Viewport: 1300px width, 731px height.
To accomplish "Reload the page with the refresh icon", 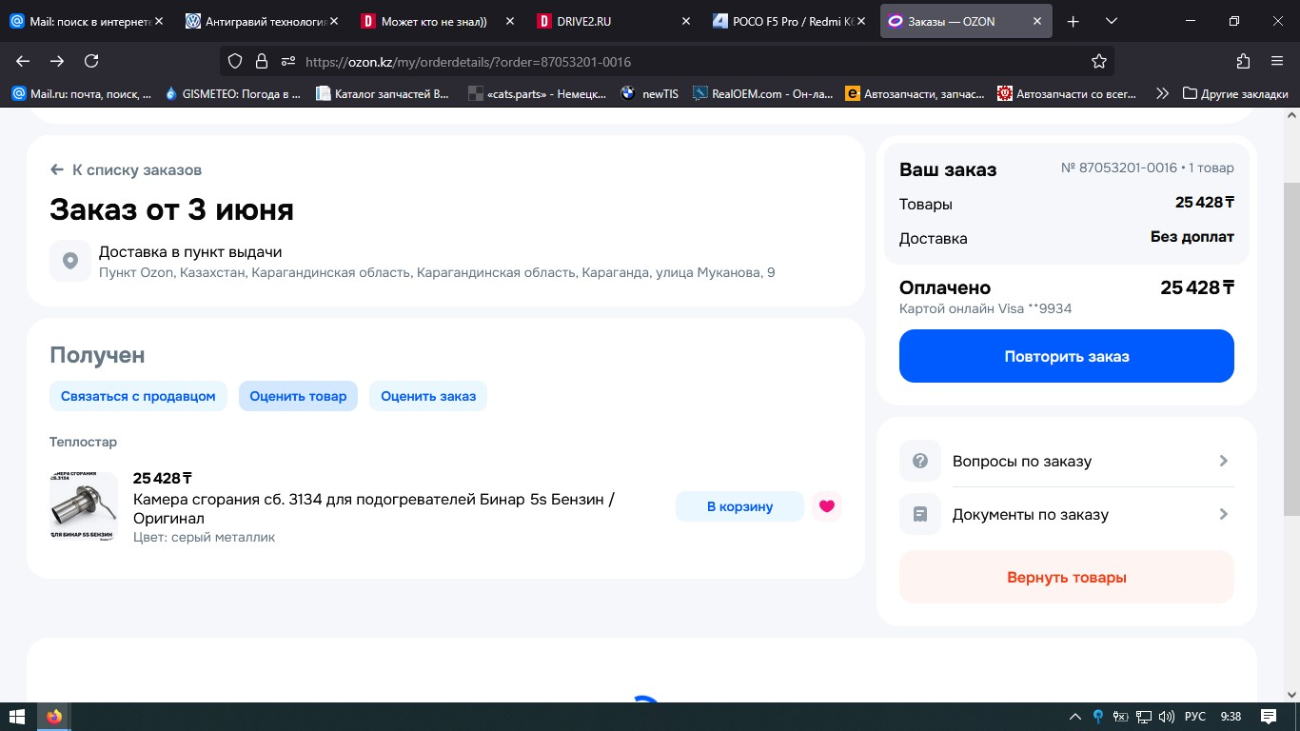I will coord(91,61).
